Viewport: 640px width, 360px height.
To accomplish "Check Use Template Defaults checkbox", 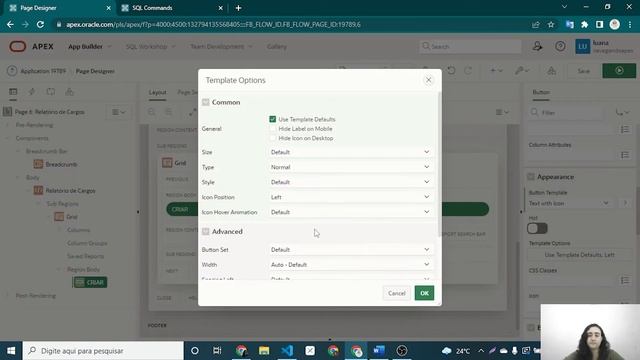I will coord(273,119).
